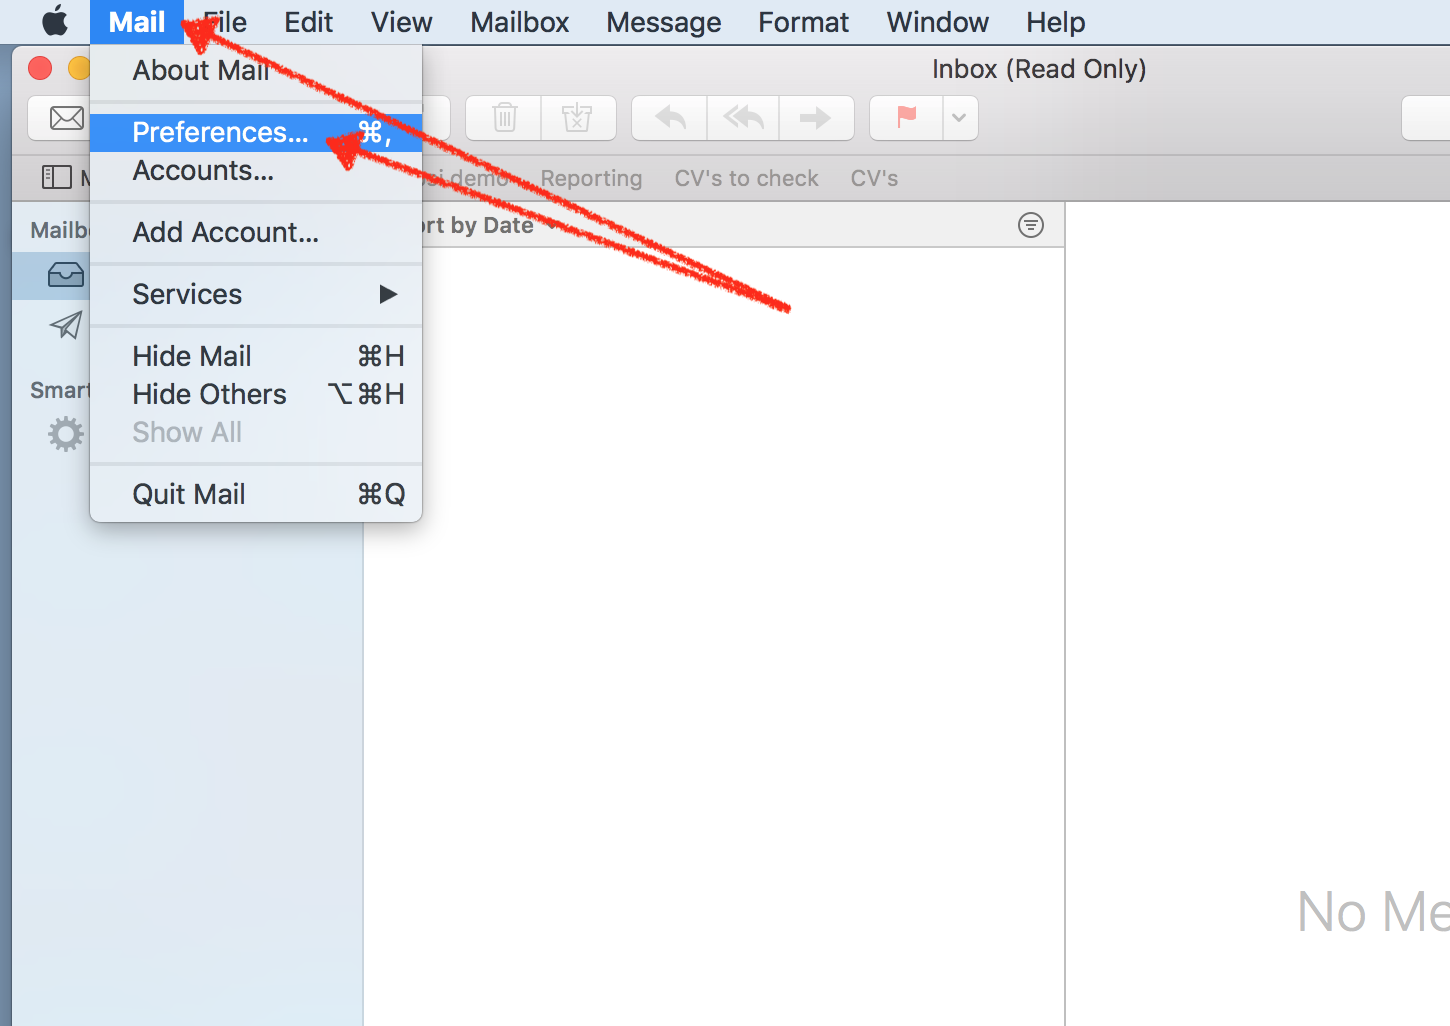Select the Inbox tray icon in sidebar

click(x=66, y=275)
